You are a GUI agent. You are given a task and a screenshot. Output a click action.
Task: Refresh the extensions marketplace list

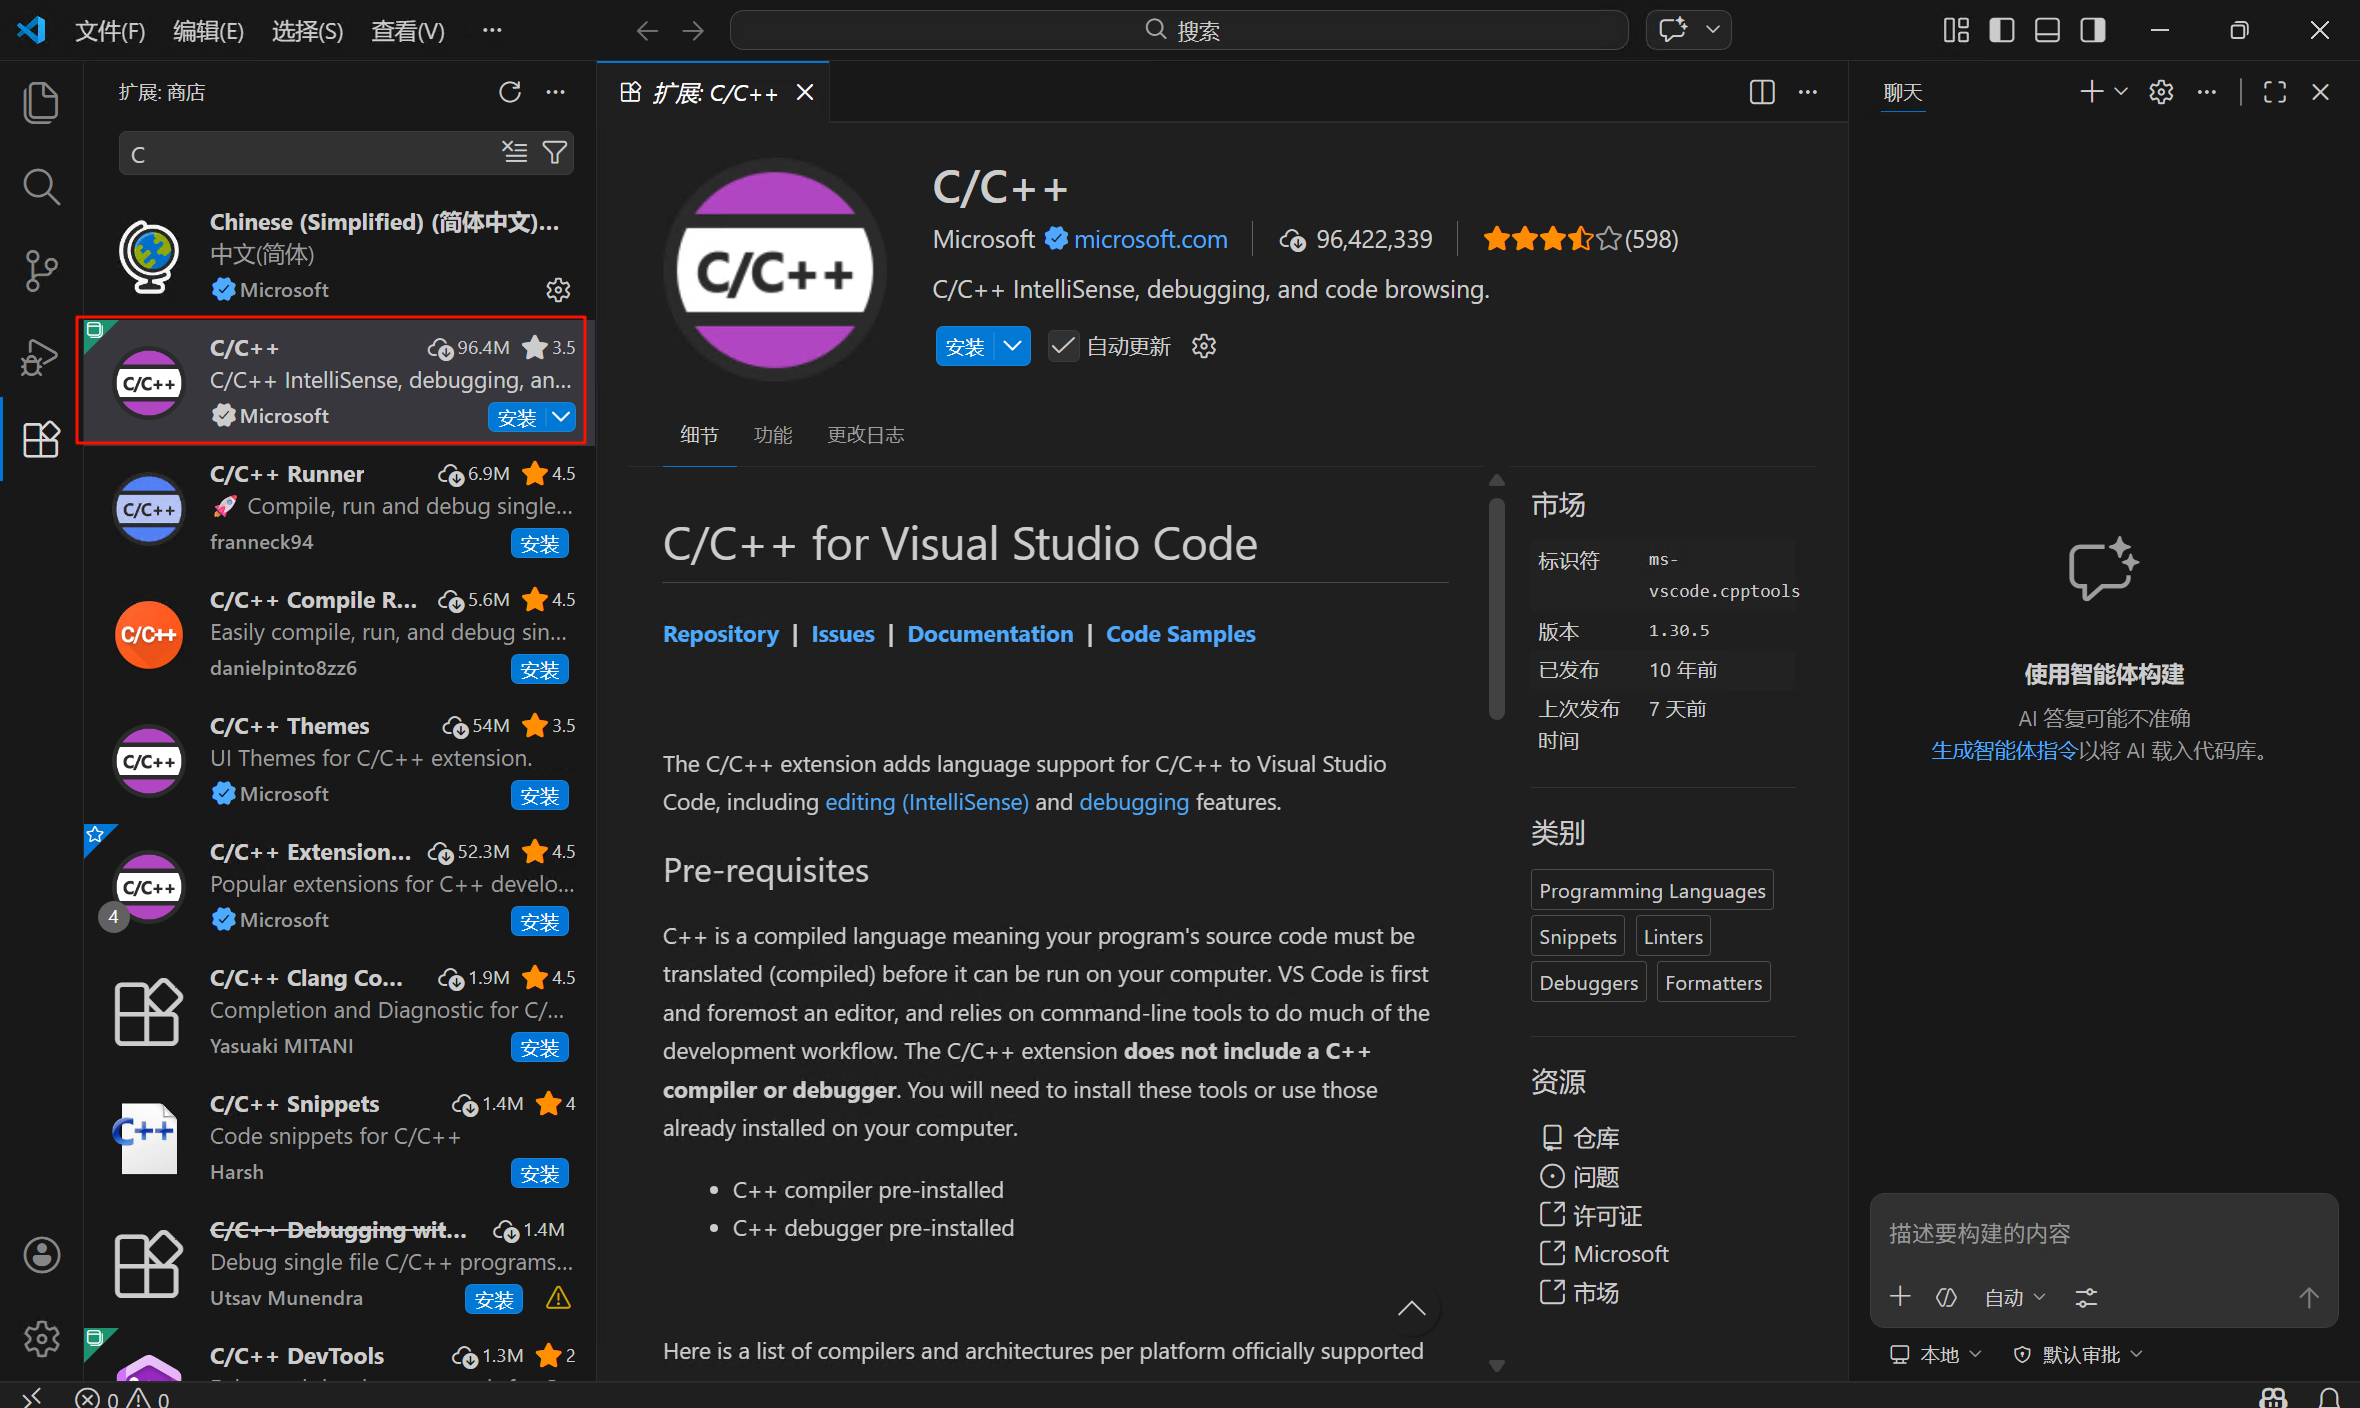coord(510,92)
